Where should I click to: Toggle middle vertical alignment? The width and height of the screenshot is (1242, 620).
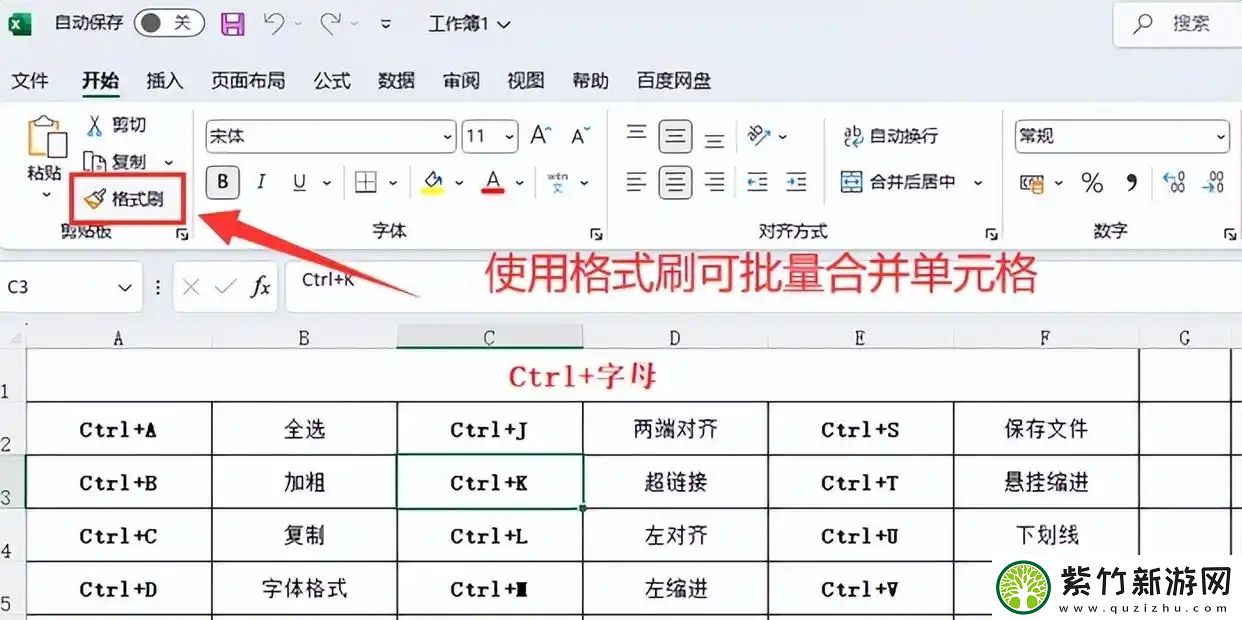coord(676,135)
